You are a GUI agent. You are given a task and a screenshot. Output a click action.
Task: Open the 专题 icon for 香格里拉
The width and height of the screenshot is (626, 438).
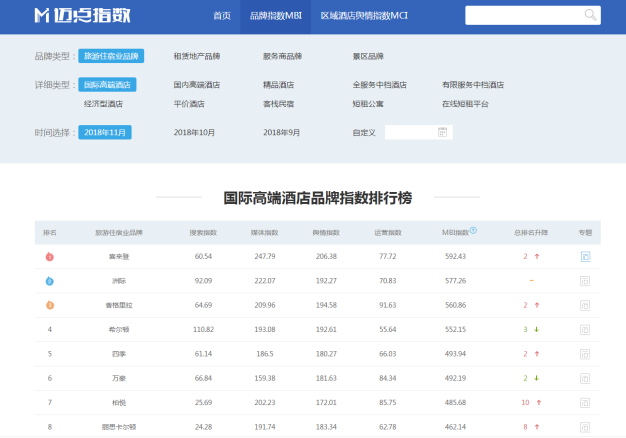pyautogui.click(x=585, y=305)
